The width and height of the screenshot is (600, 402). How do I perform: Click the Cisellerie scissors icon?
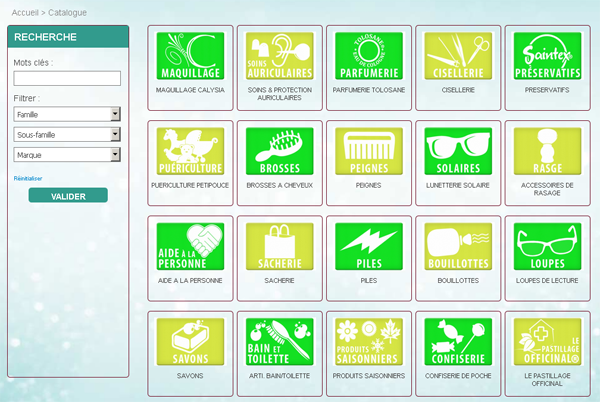pos(457,56)
